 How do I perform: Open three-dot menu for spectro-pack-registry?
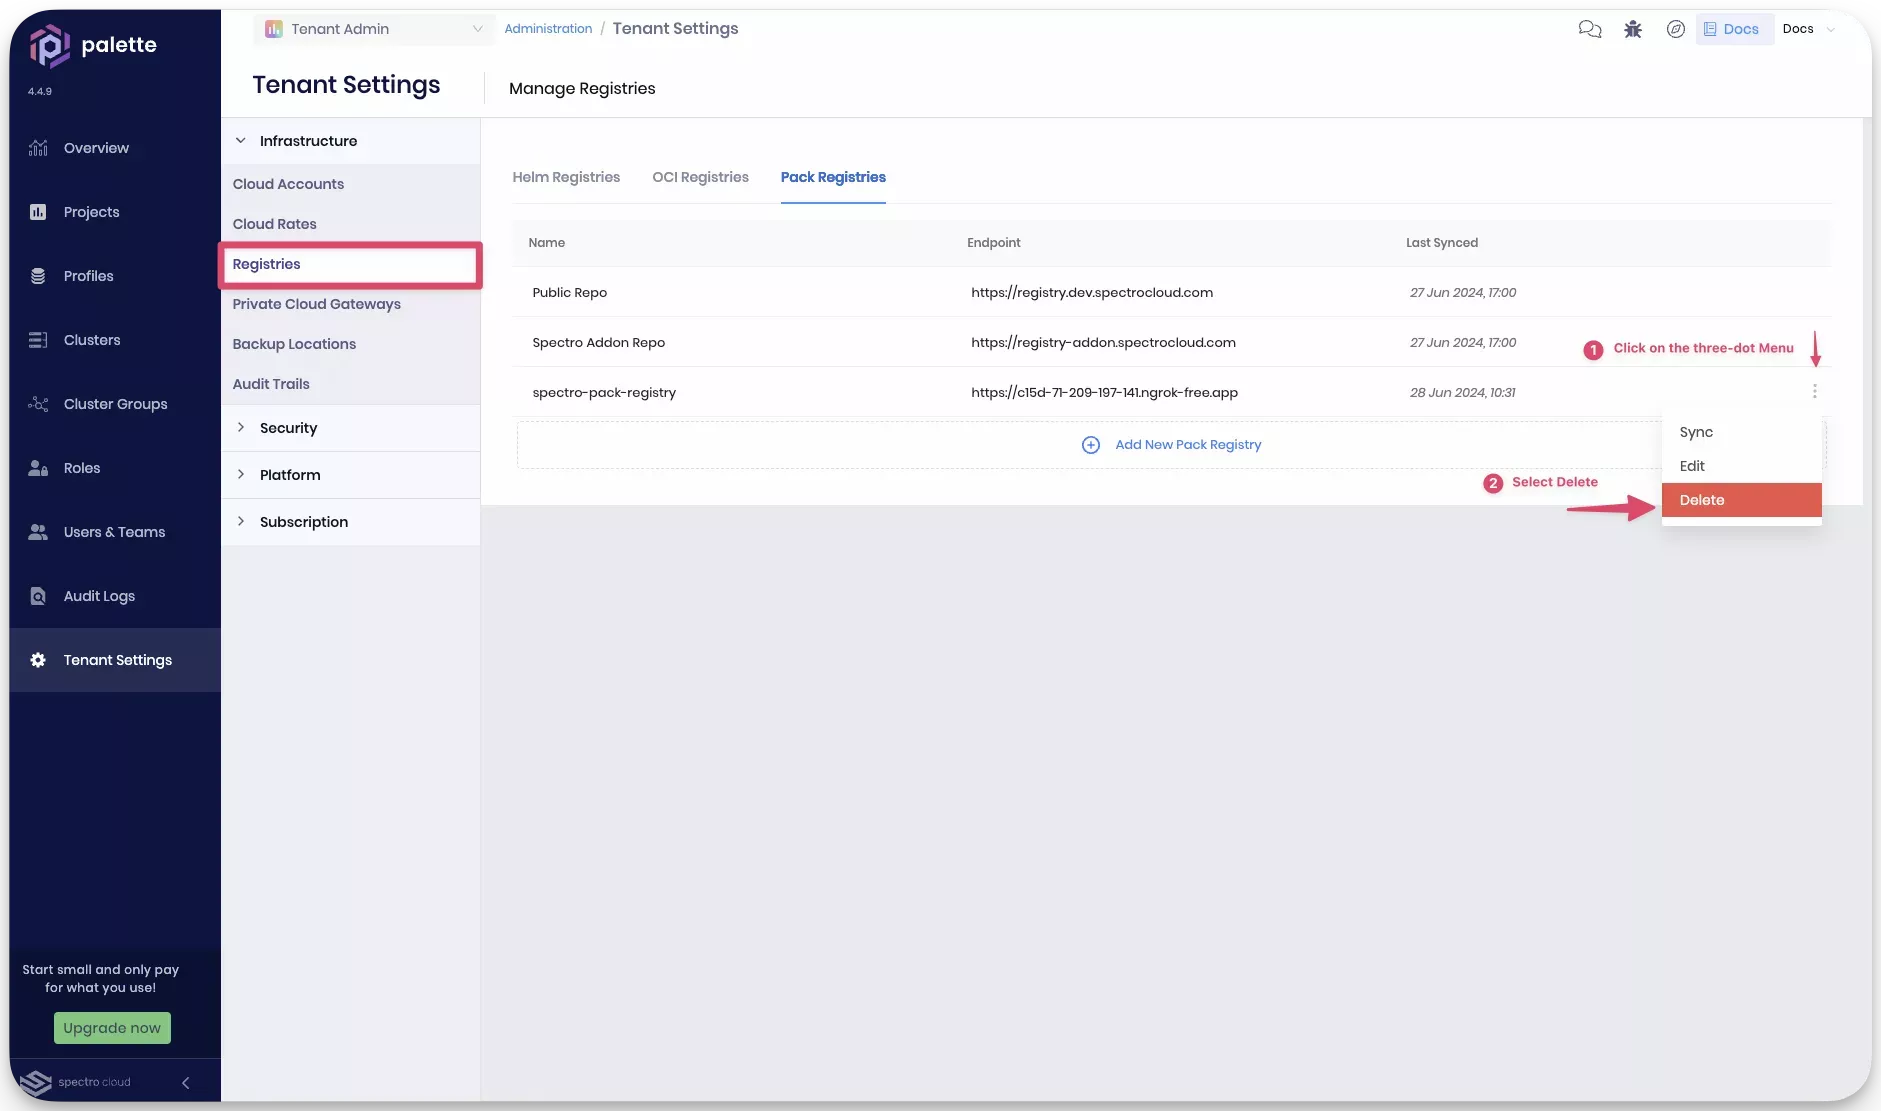(1814, 392)
